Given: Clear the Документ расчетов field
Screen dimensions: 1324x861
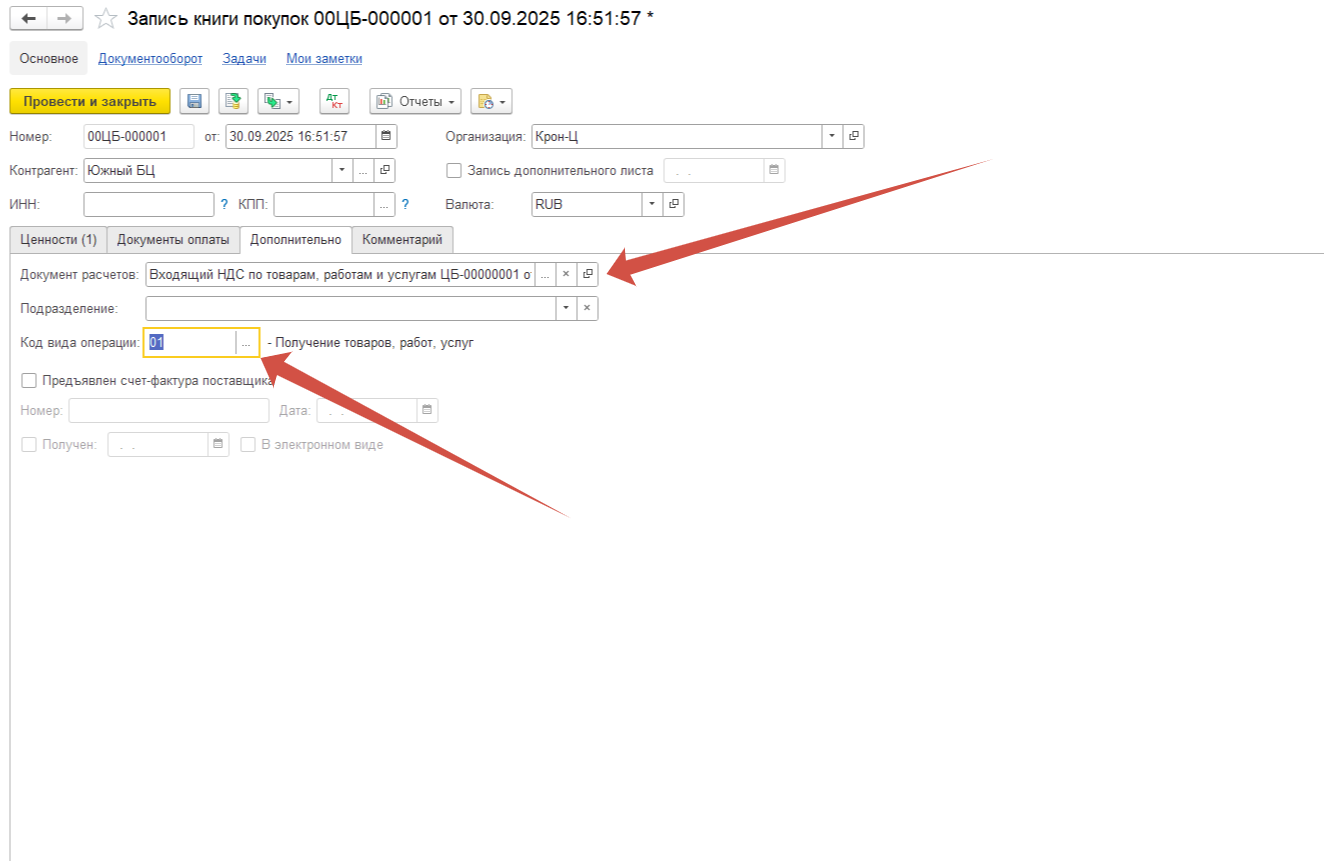Looking at the screenshot, I should point(566,274).
